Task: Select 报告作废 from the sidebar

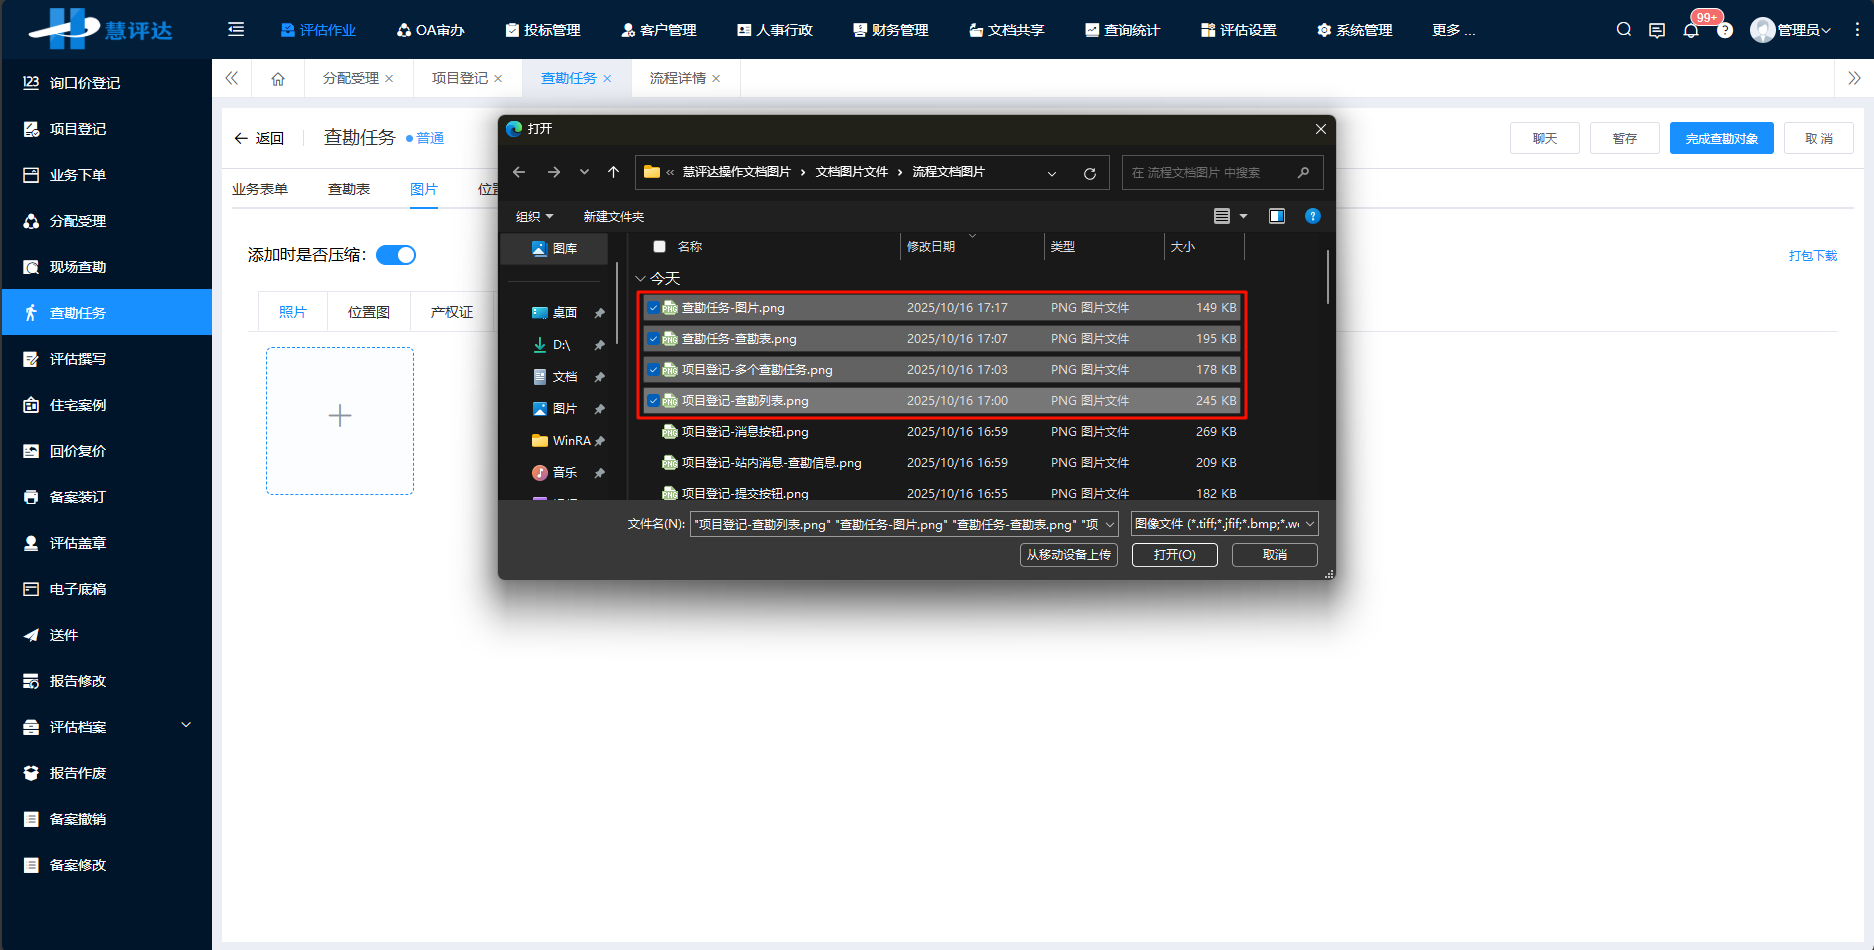Action: 76,772
